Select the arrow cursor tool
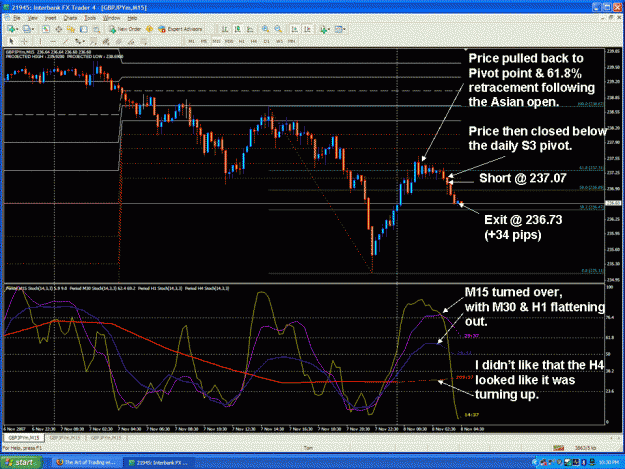The height and width of the screenshot is (469, 625). coord(12,41)
